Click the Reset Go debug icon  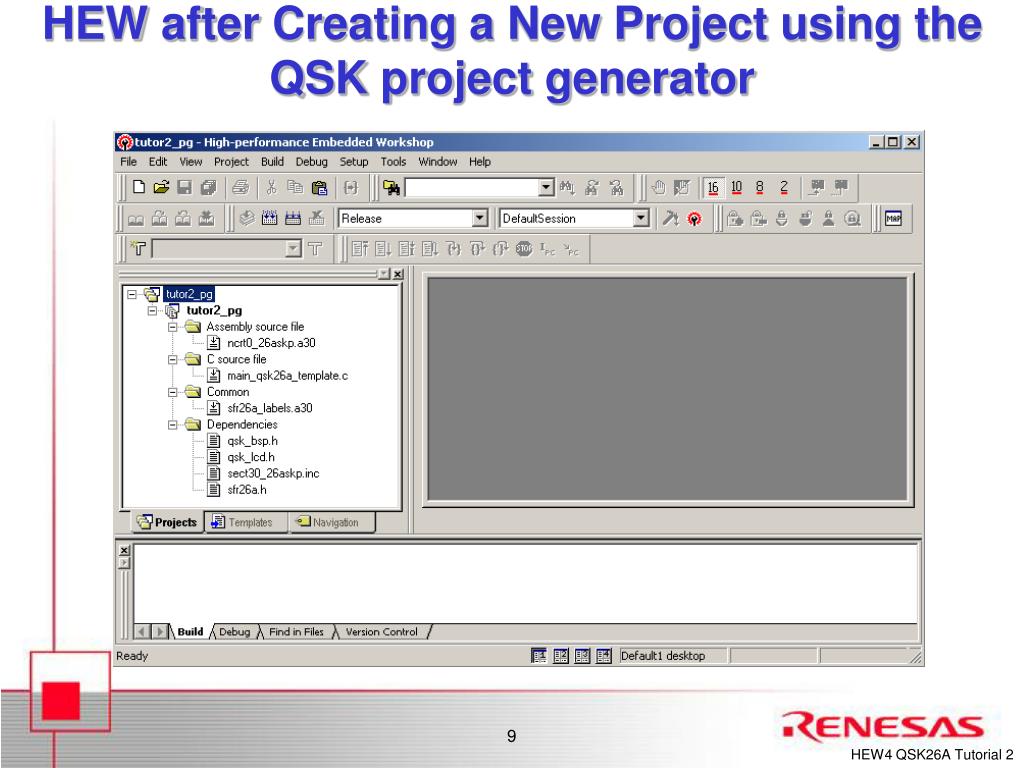coord(359,249)
